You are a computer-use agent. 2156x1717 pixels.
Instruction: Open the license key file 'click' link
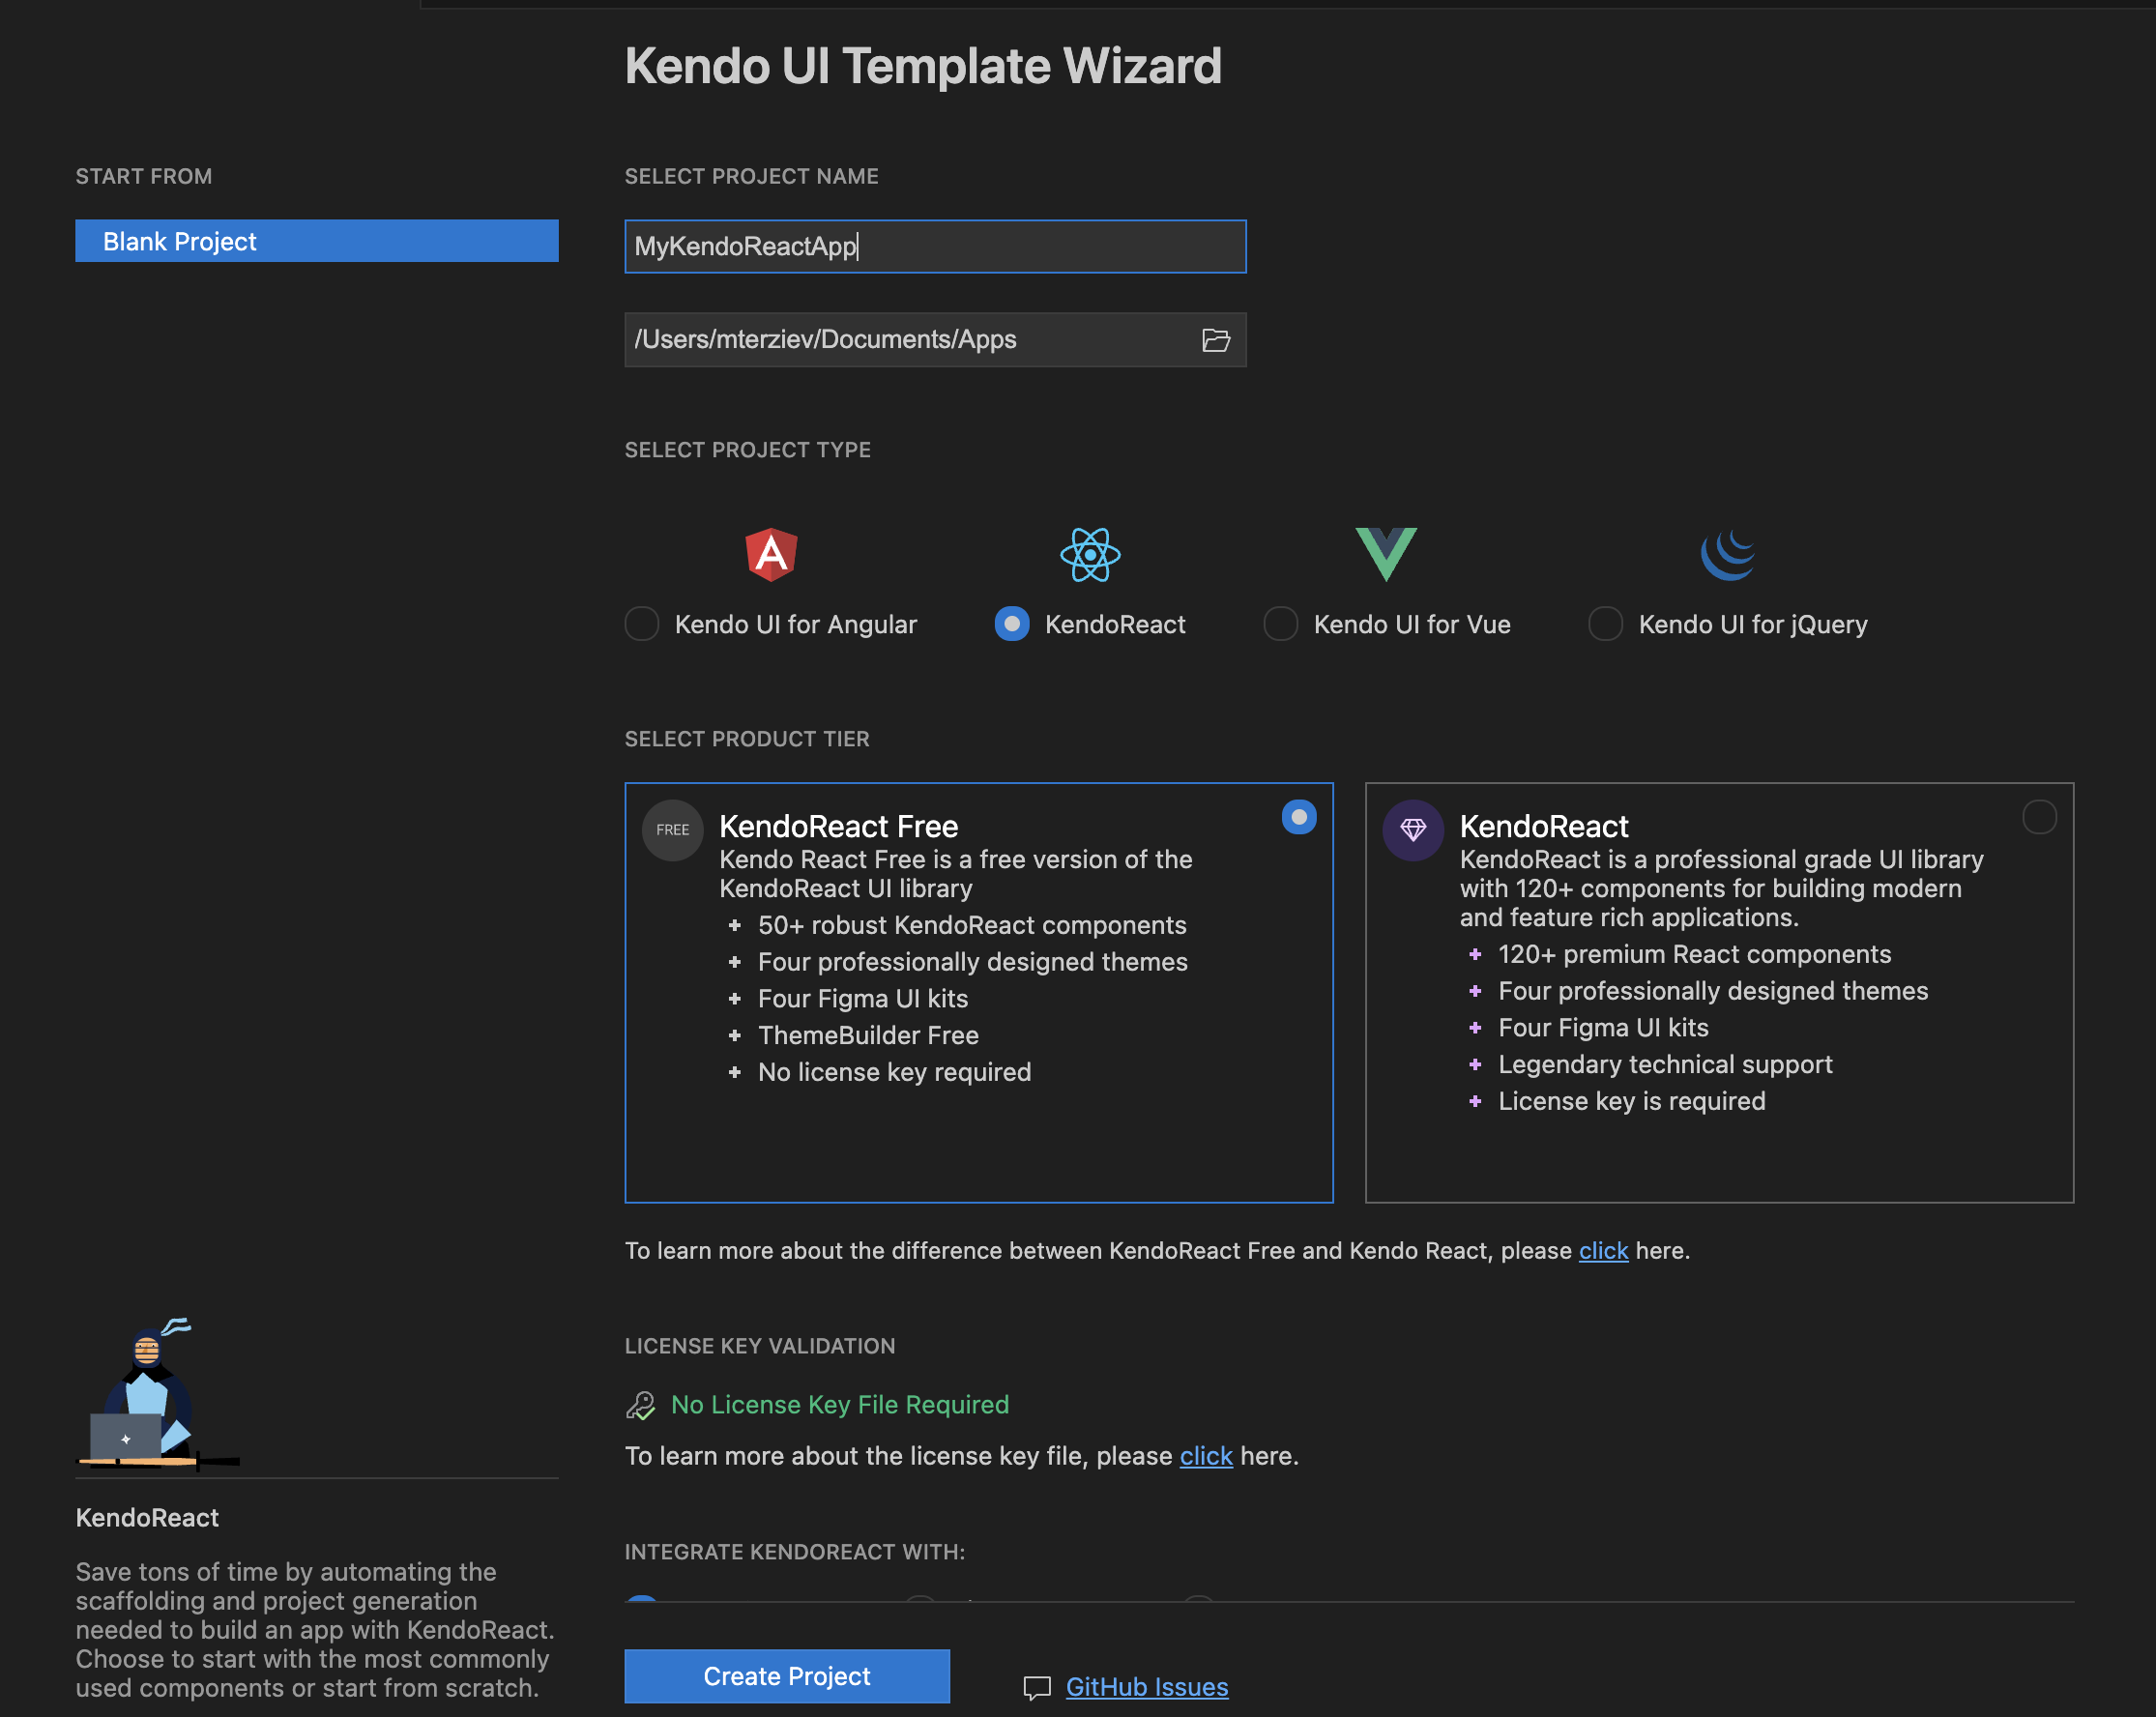[1205, 1456]
